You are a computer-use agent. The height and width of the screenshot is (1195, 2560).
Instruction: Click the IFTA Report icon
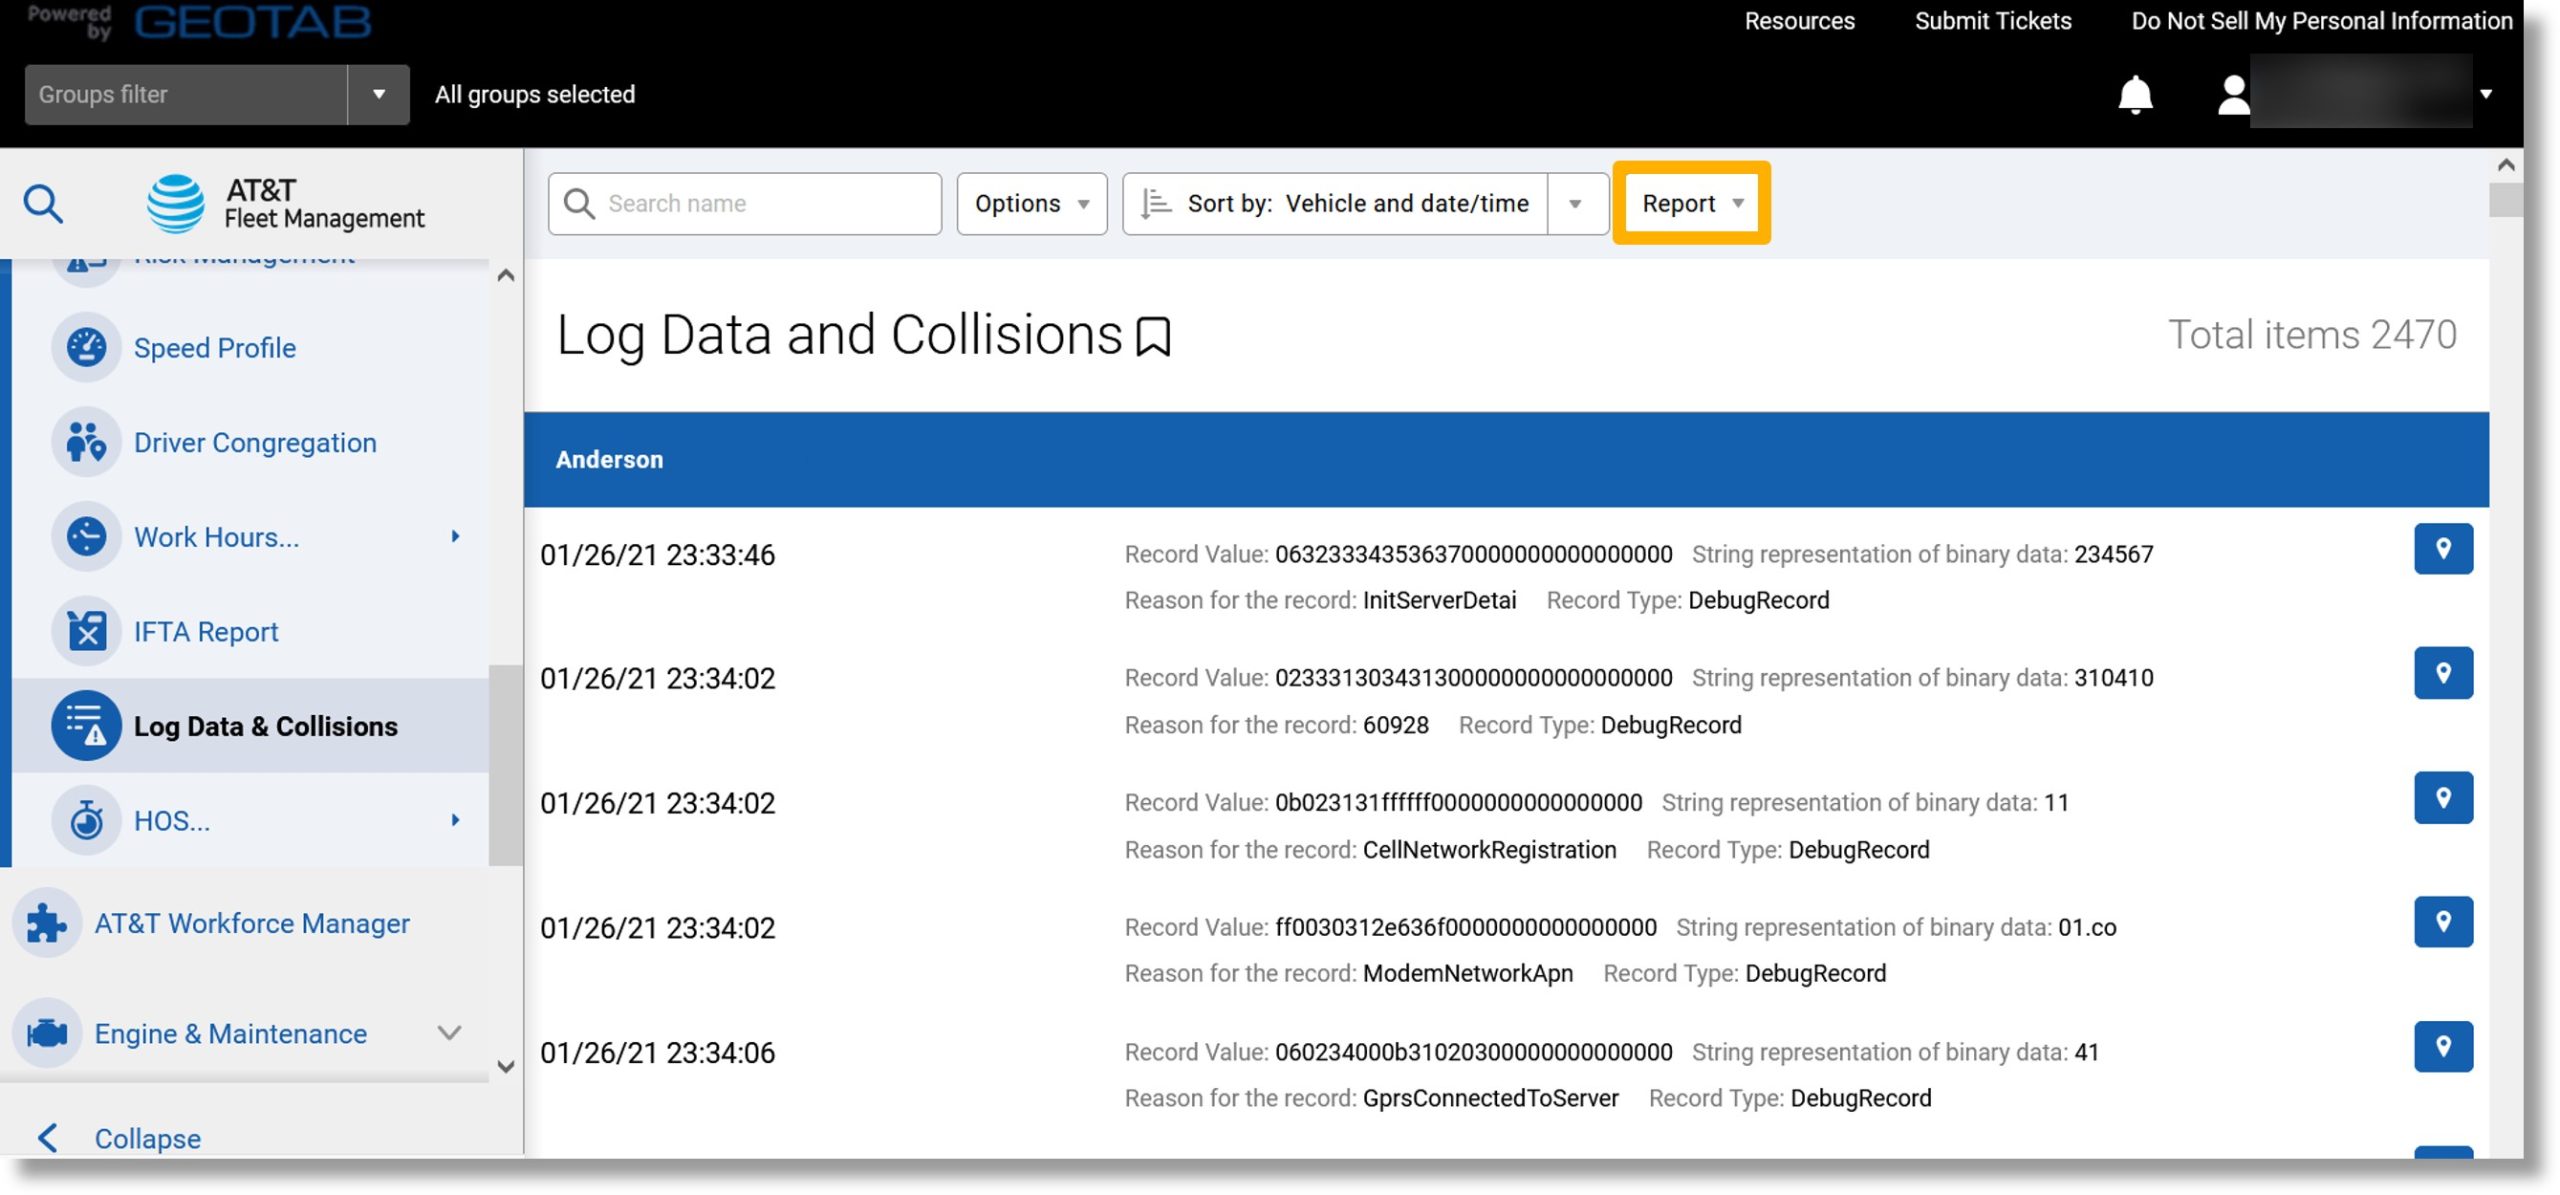[87, 631]
